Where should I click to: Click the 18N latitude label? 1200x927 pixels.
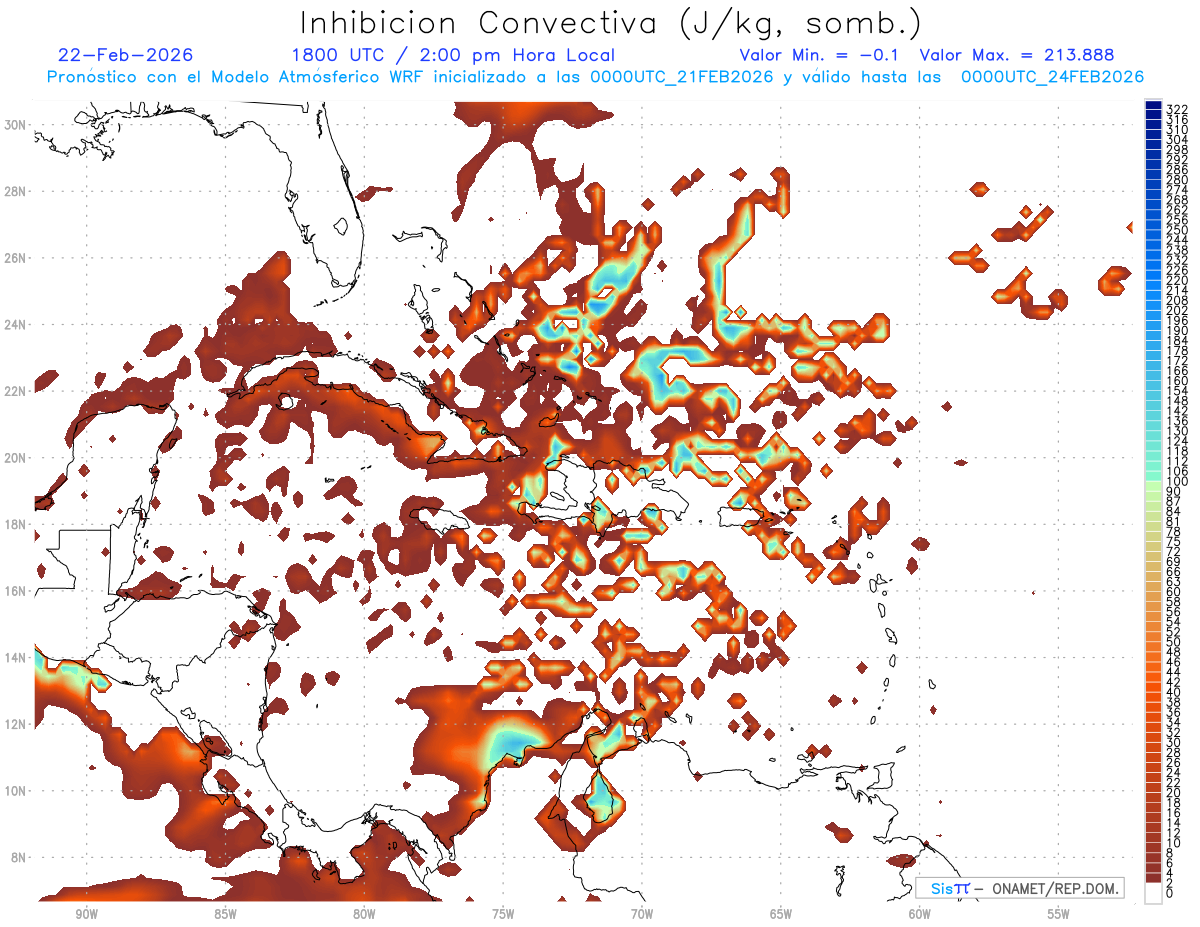pyautogui.click(x=17, y=524)
